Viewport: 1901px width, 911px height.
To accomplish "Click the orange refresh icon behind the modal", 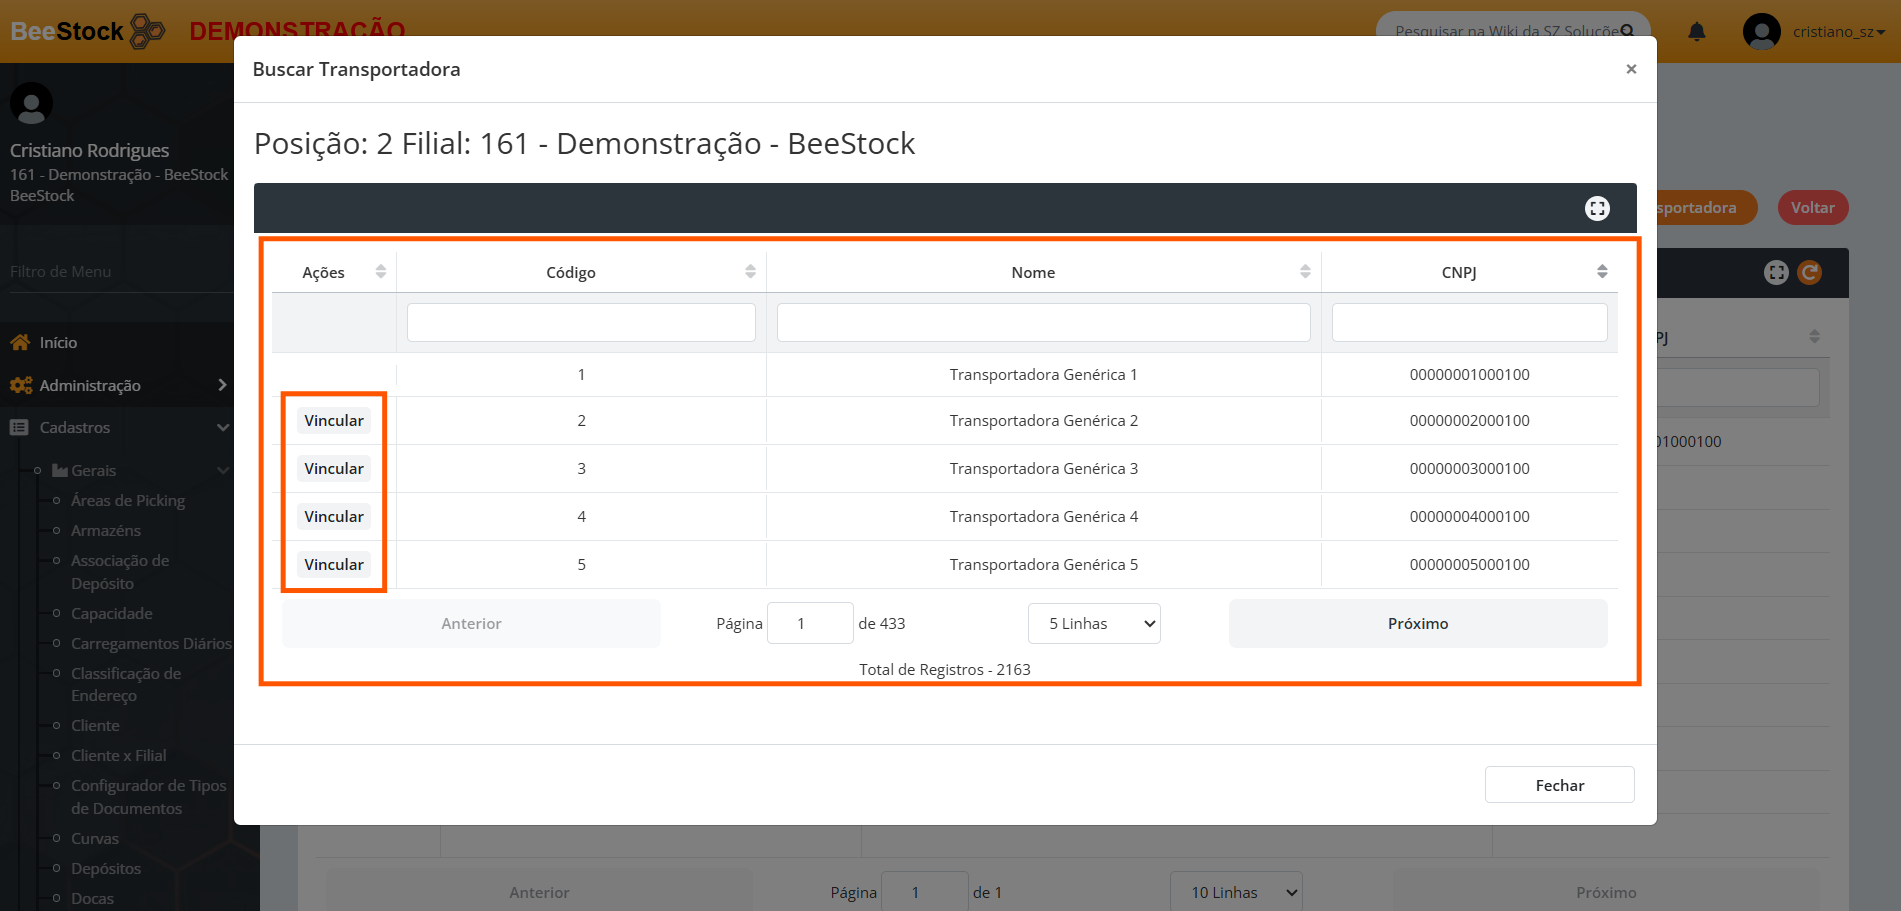I will coord(1809,272).
